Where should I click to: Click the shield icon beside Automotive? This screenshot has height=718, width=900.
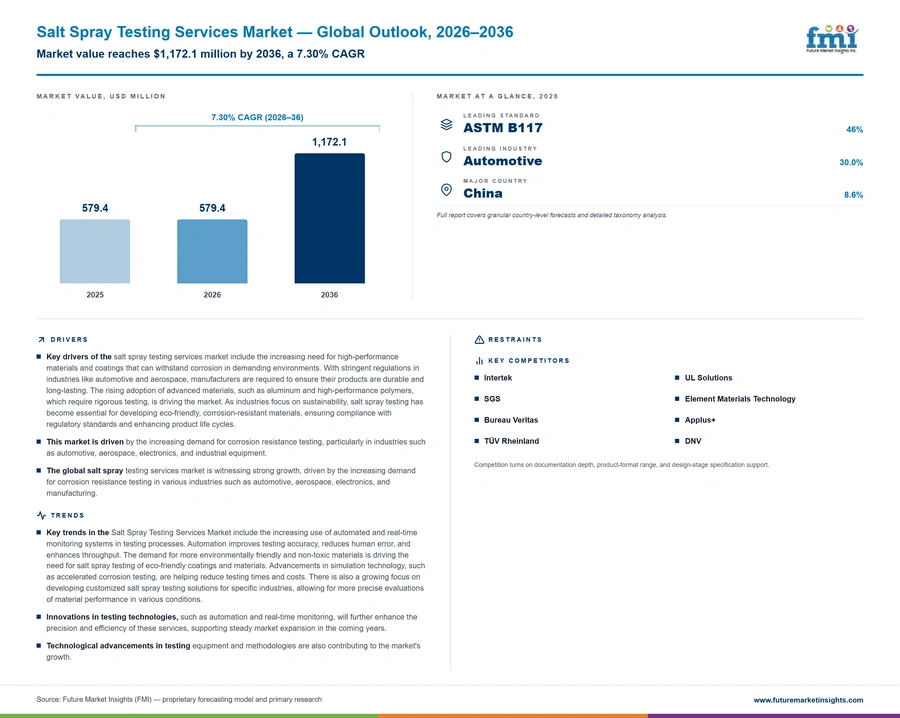[446, 157]
